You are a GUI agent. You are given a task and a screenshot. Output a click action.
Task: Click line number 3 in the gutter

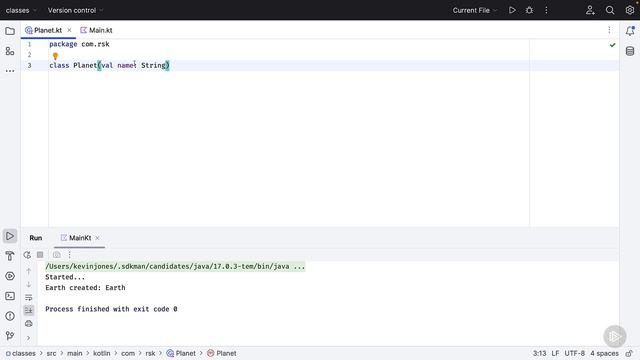pyautogui.click(x=29, y=65)
